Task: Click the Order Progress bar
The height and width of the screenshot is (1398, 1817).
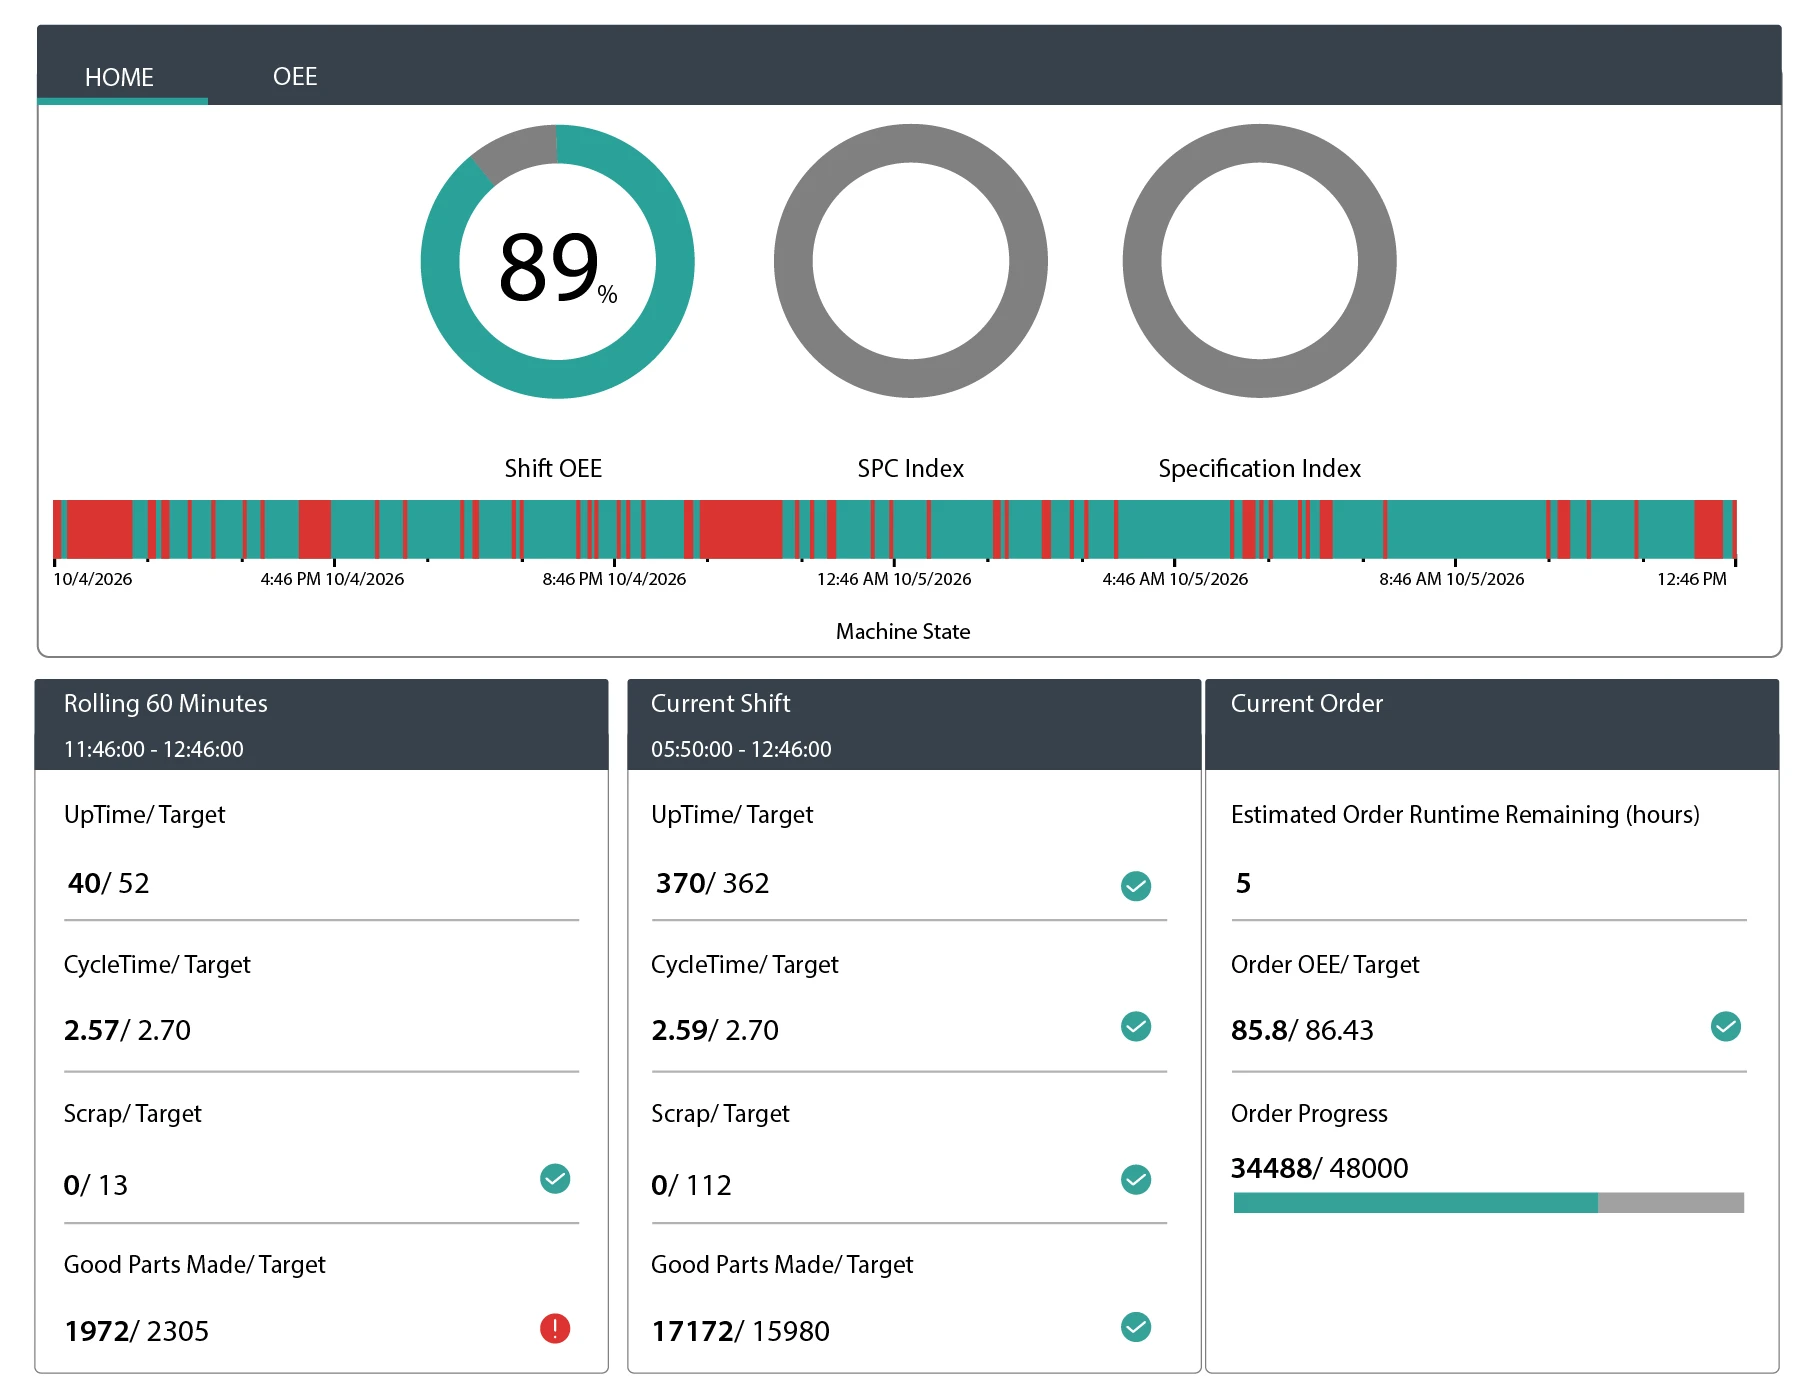Action: coord(1488,1203)
